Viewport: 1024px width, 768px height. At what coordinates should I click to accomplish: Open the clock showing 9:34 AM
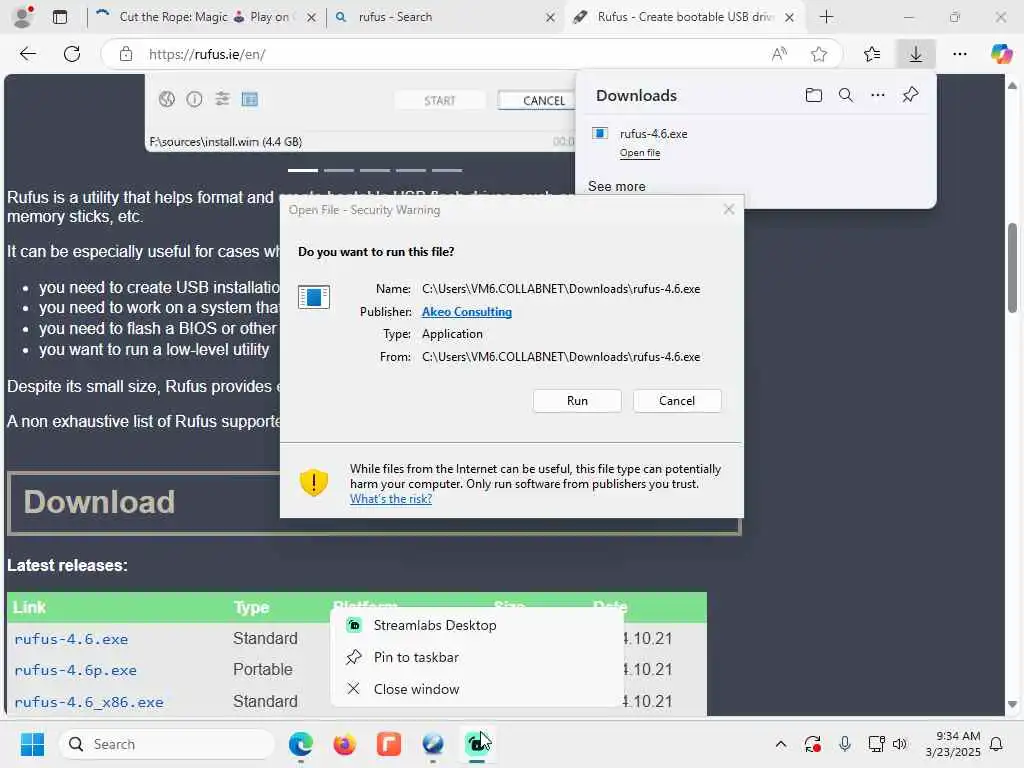(953, 744)
